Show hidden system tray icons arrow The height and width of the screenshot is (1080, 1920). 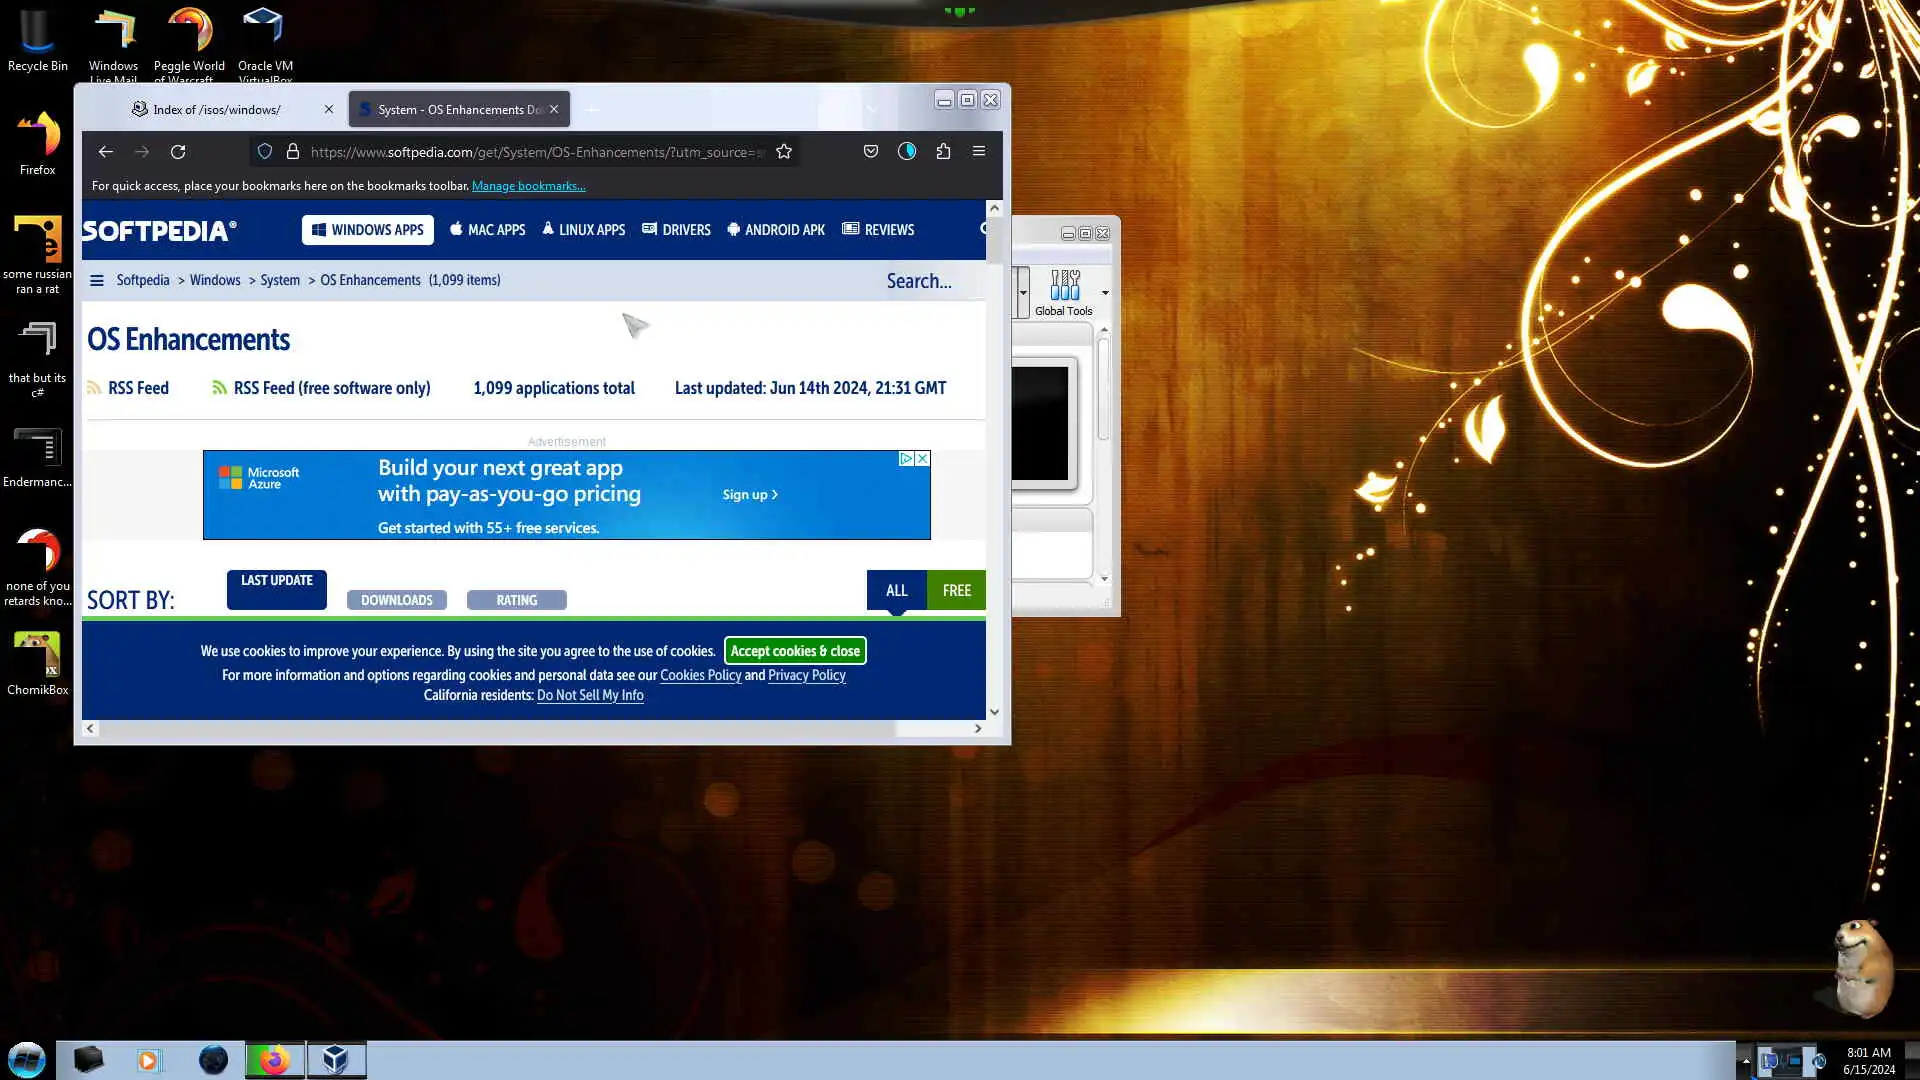click(x=1746, y=1061)
